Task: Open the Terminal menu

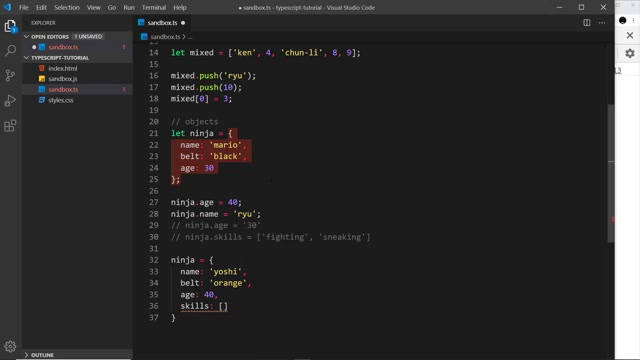Action: click(x=154, y=7)
